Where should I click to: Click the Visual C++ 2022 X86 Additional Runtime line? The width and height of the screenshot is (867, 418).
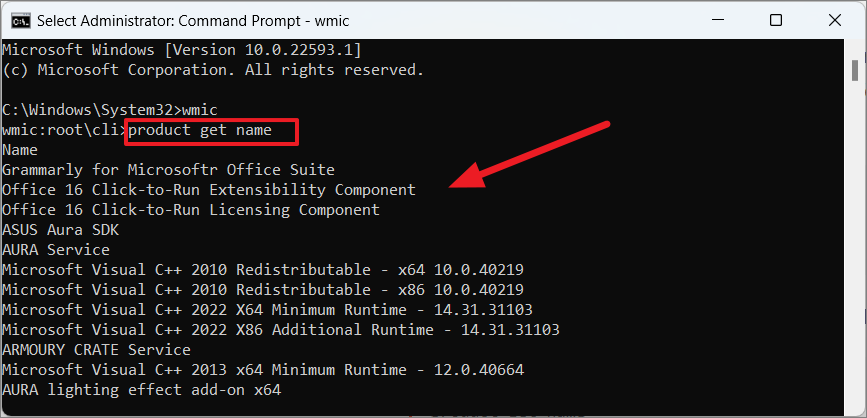[x=280, y=330]
